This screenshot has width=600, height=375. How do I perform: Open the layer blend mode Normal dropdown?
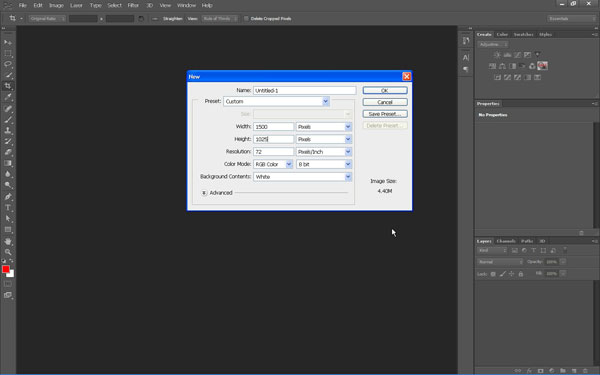coord(500,262)
